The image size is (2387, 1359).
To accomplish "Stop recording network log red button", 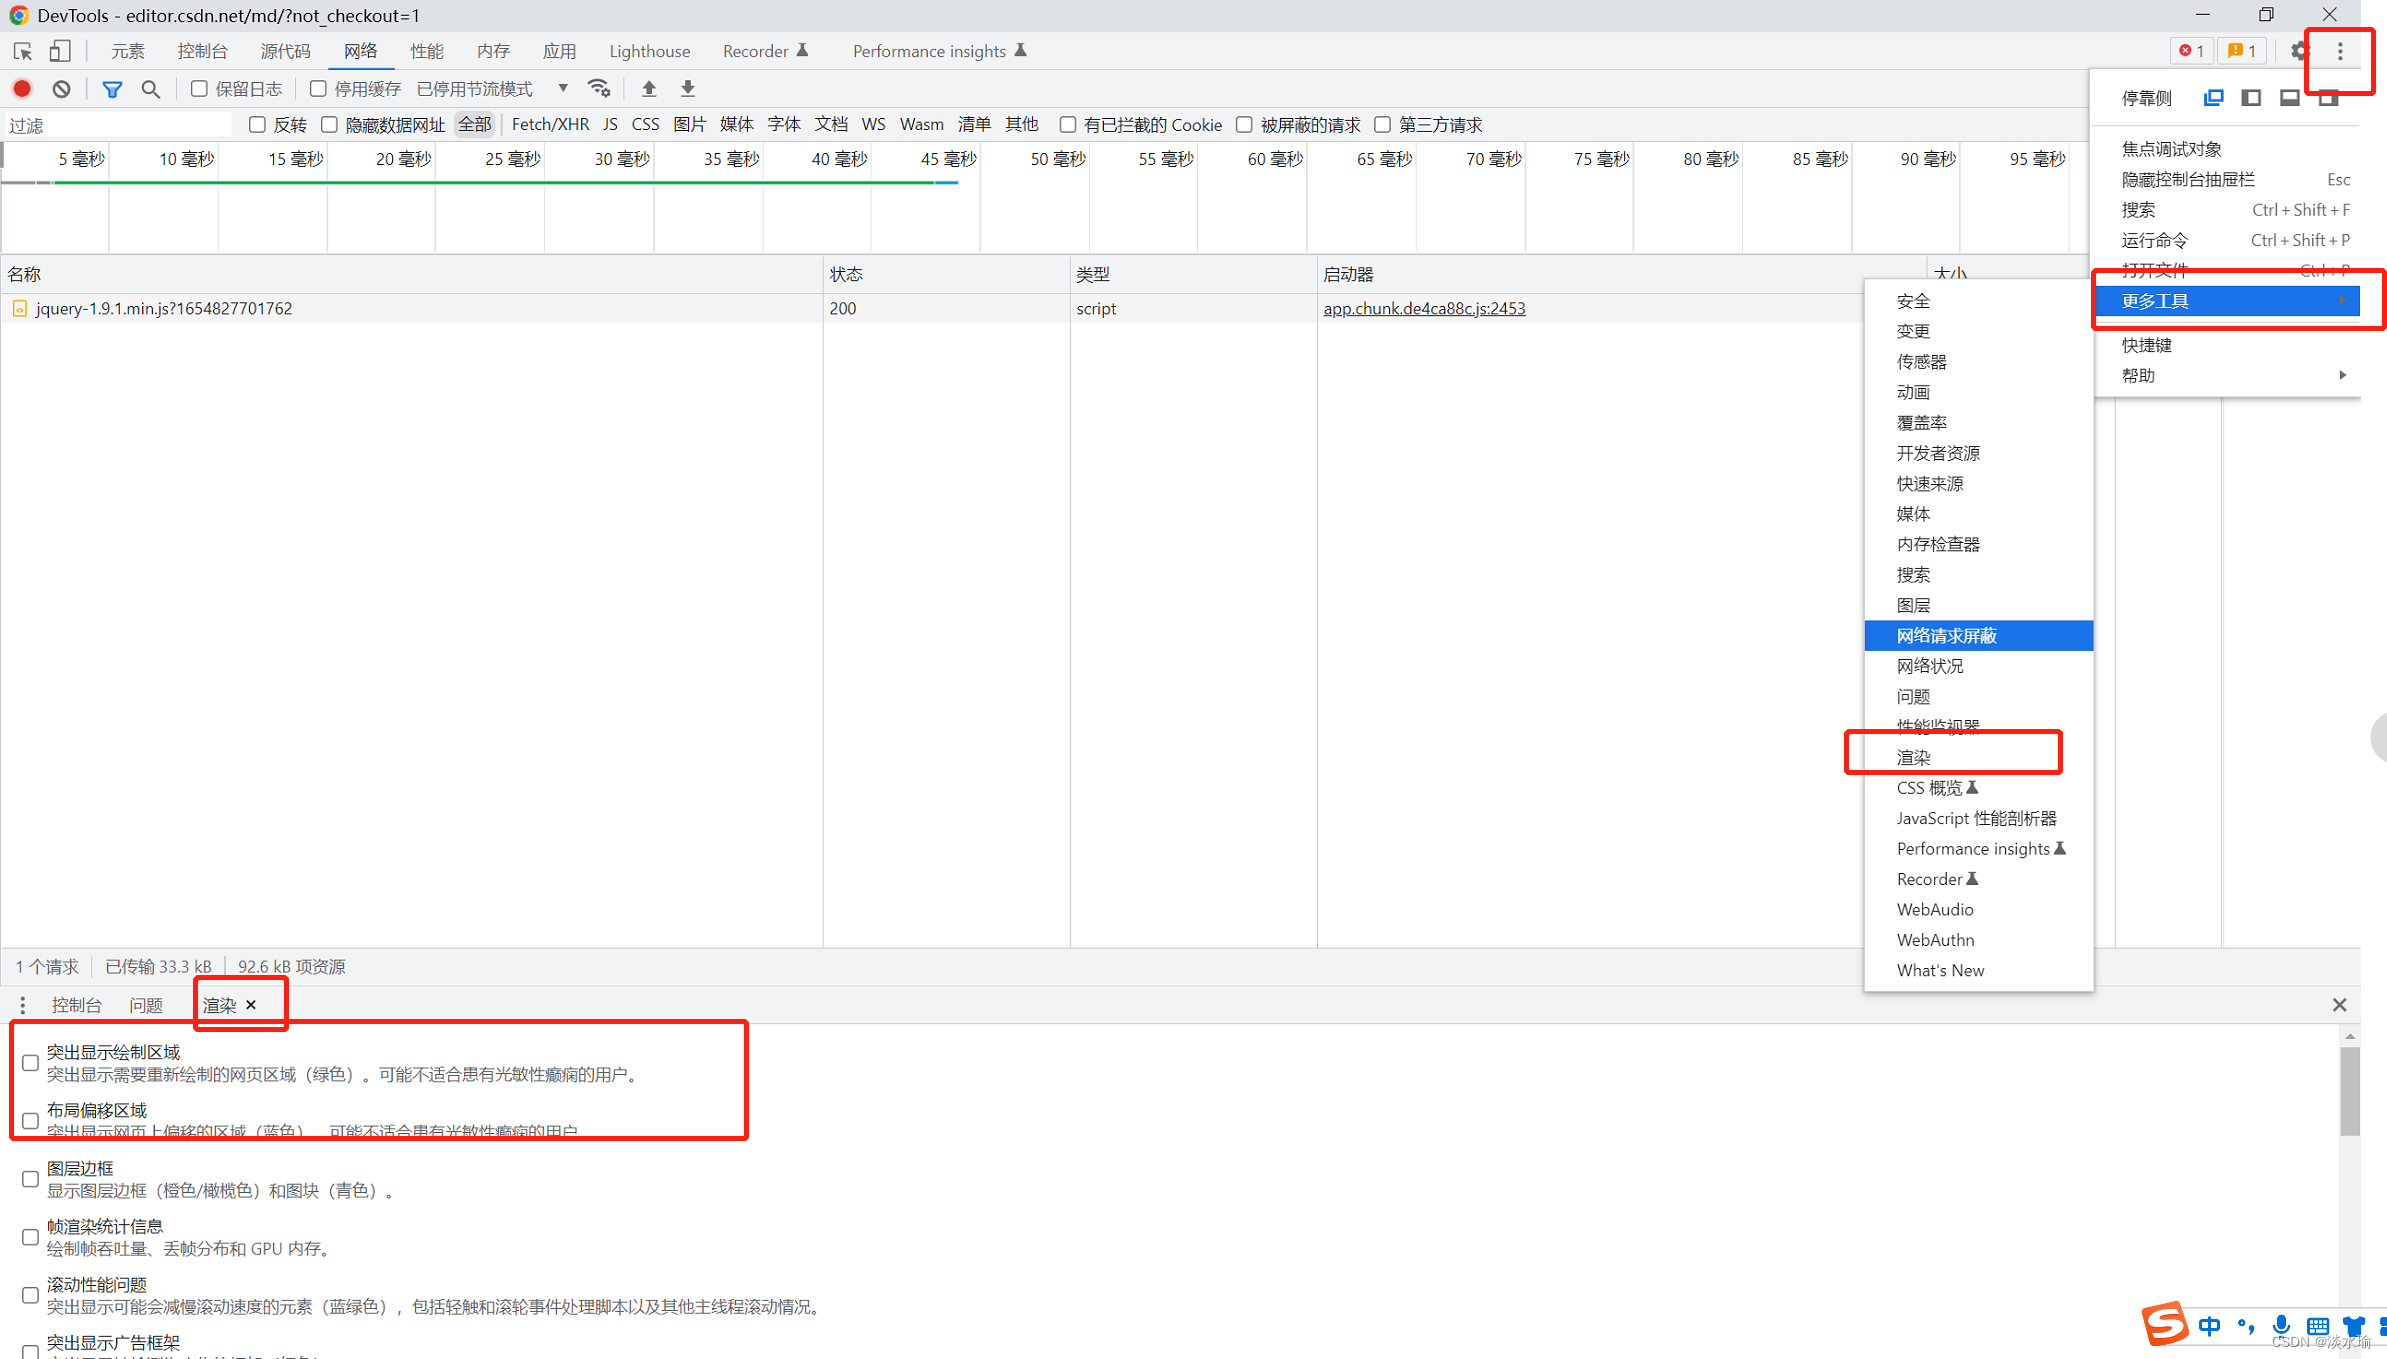I will [22, 89].
